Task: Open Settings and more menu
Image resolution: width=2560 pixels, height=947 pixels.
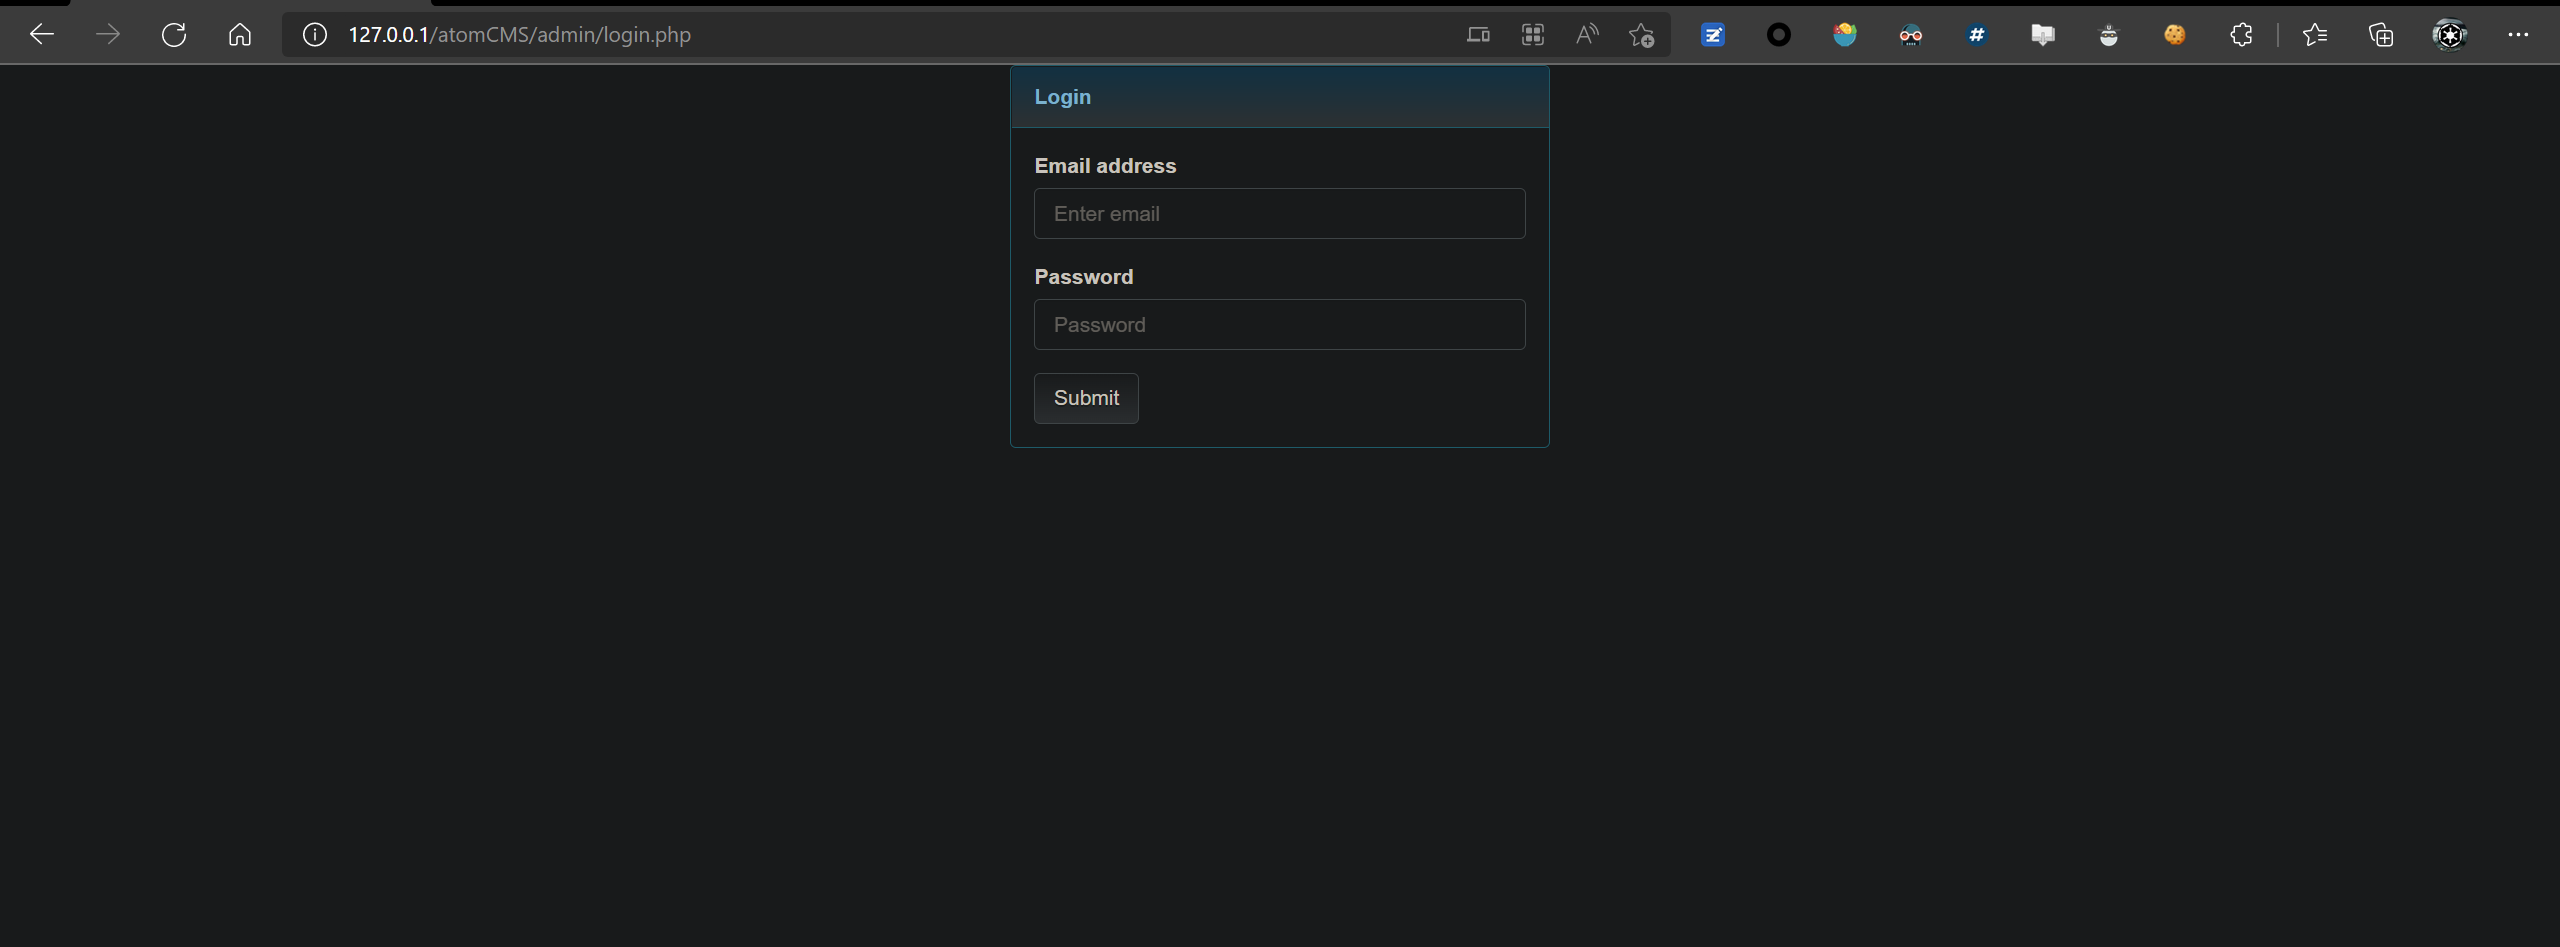Action: click(x=2518, y=35)
